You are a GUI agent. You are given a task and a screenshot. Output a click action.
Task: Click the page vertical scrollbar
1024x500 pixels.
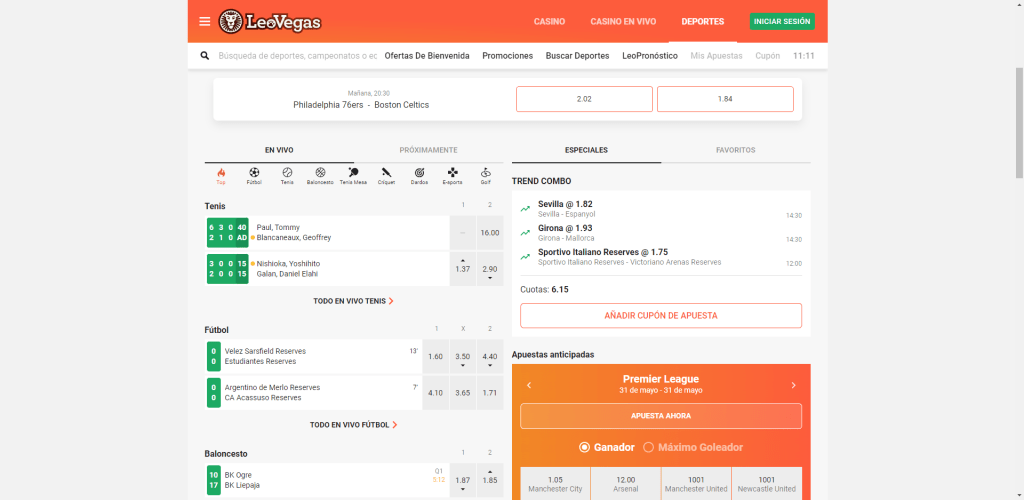(1019, 122)
